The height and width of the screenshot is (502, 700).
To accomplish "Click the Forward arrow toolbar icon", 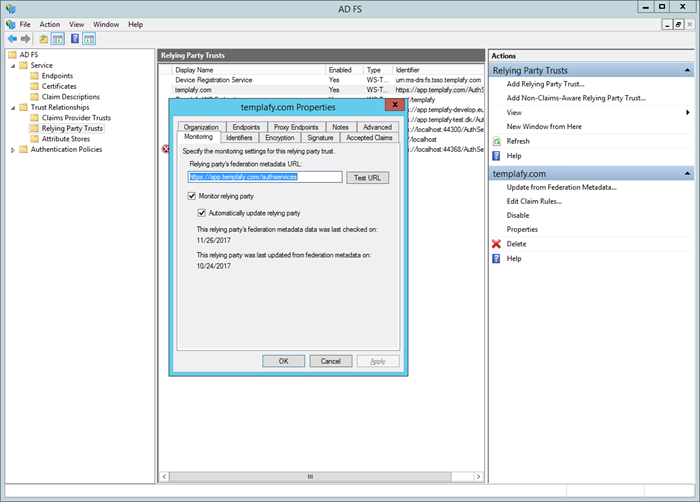I will [25, 39].
